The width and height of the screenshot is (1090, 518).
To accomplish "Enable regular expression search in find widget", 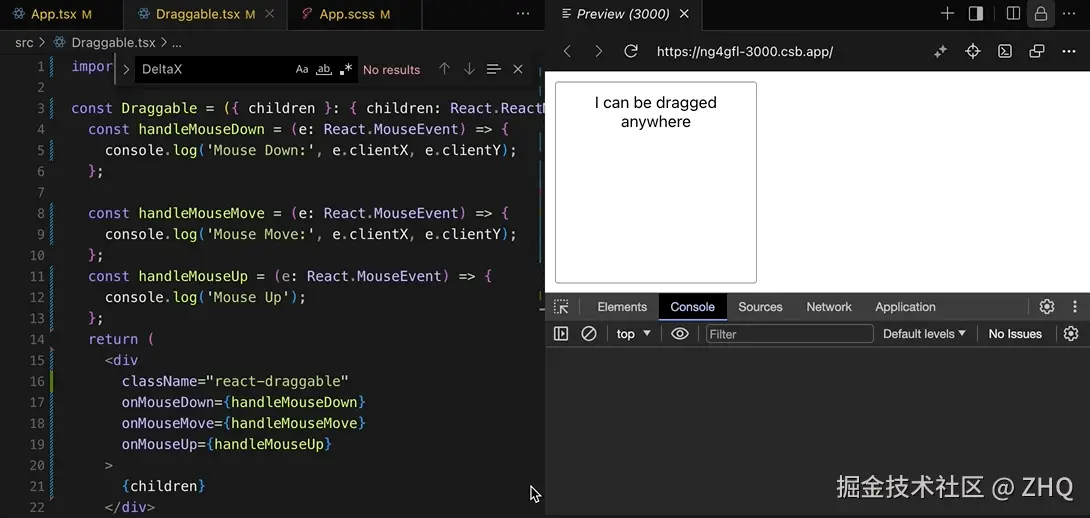I will [346, 70].
